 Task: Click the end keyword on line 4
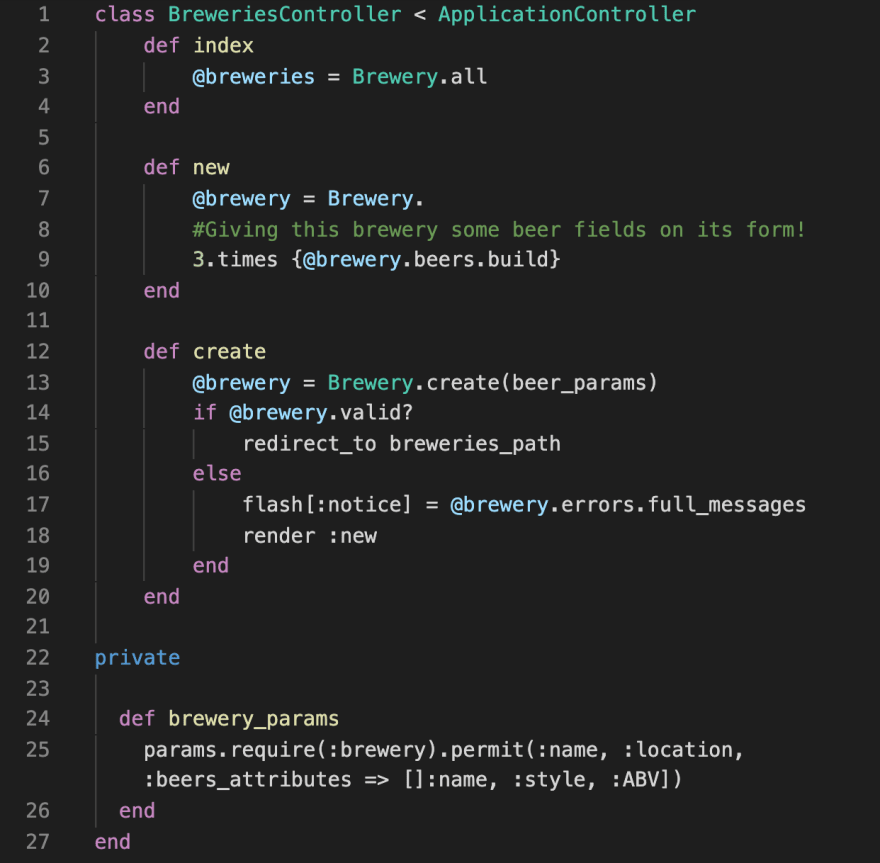pos(162,106)
